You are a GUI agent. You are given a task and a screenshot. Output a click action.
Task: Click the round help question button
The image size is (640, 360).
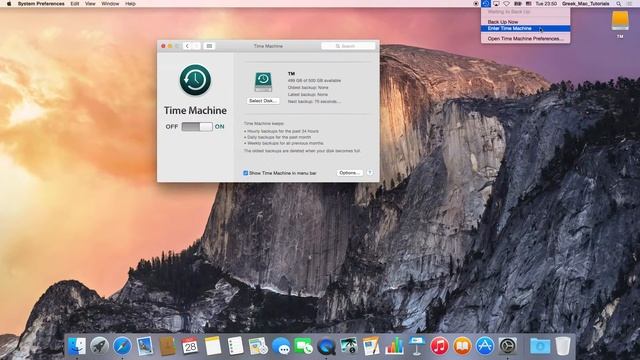(x=370, y=173)
